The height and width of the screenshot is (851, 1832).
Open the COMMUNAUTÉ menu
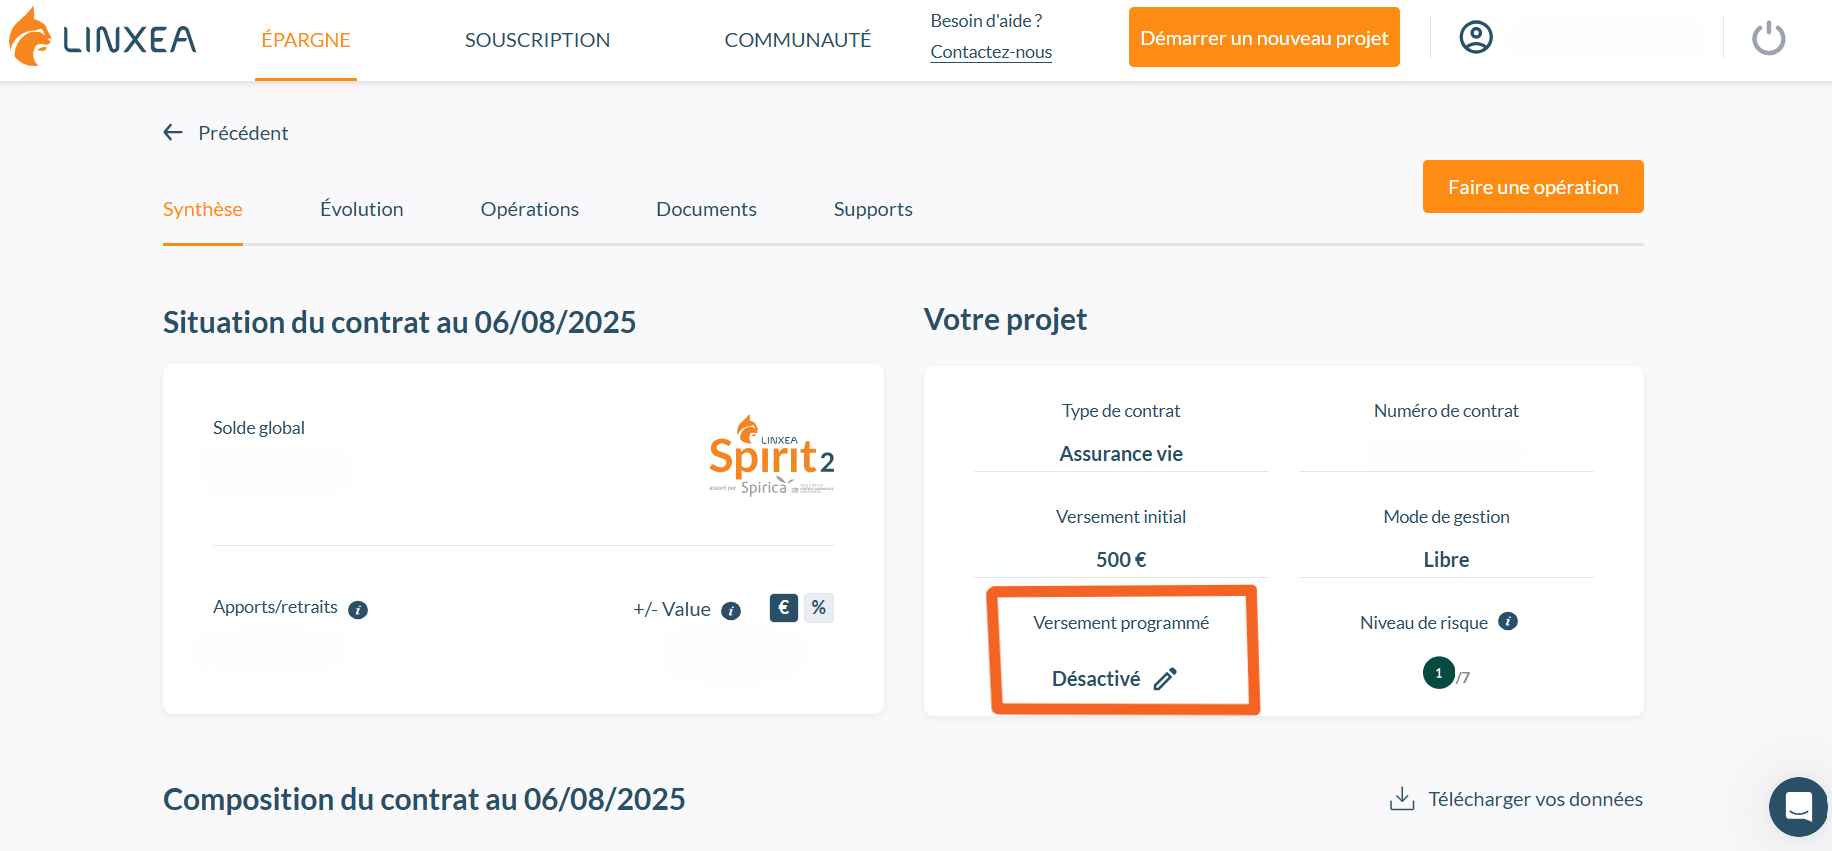(798, 40)
